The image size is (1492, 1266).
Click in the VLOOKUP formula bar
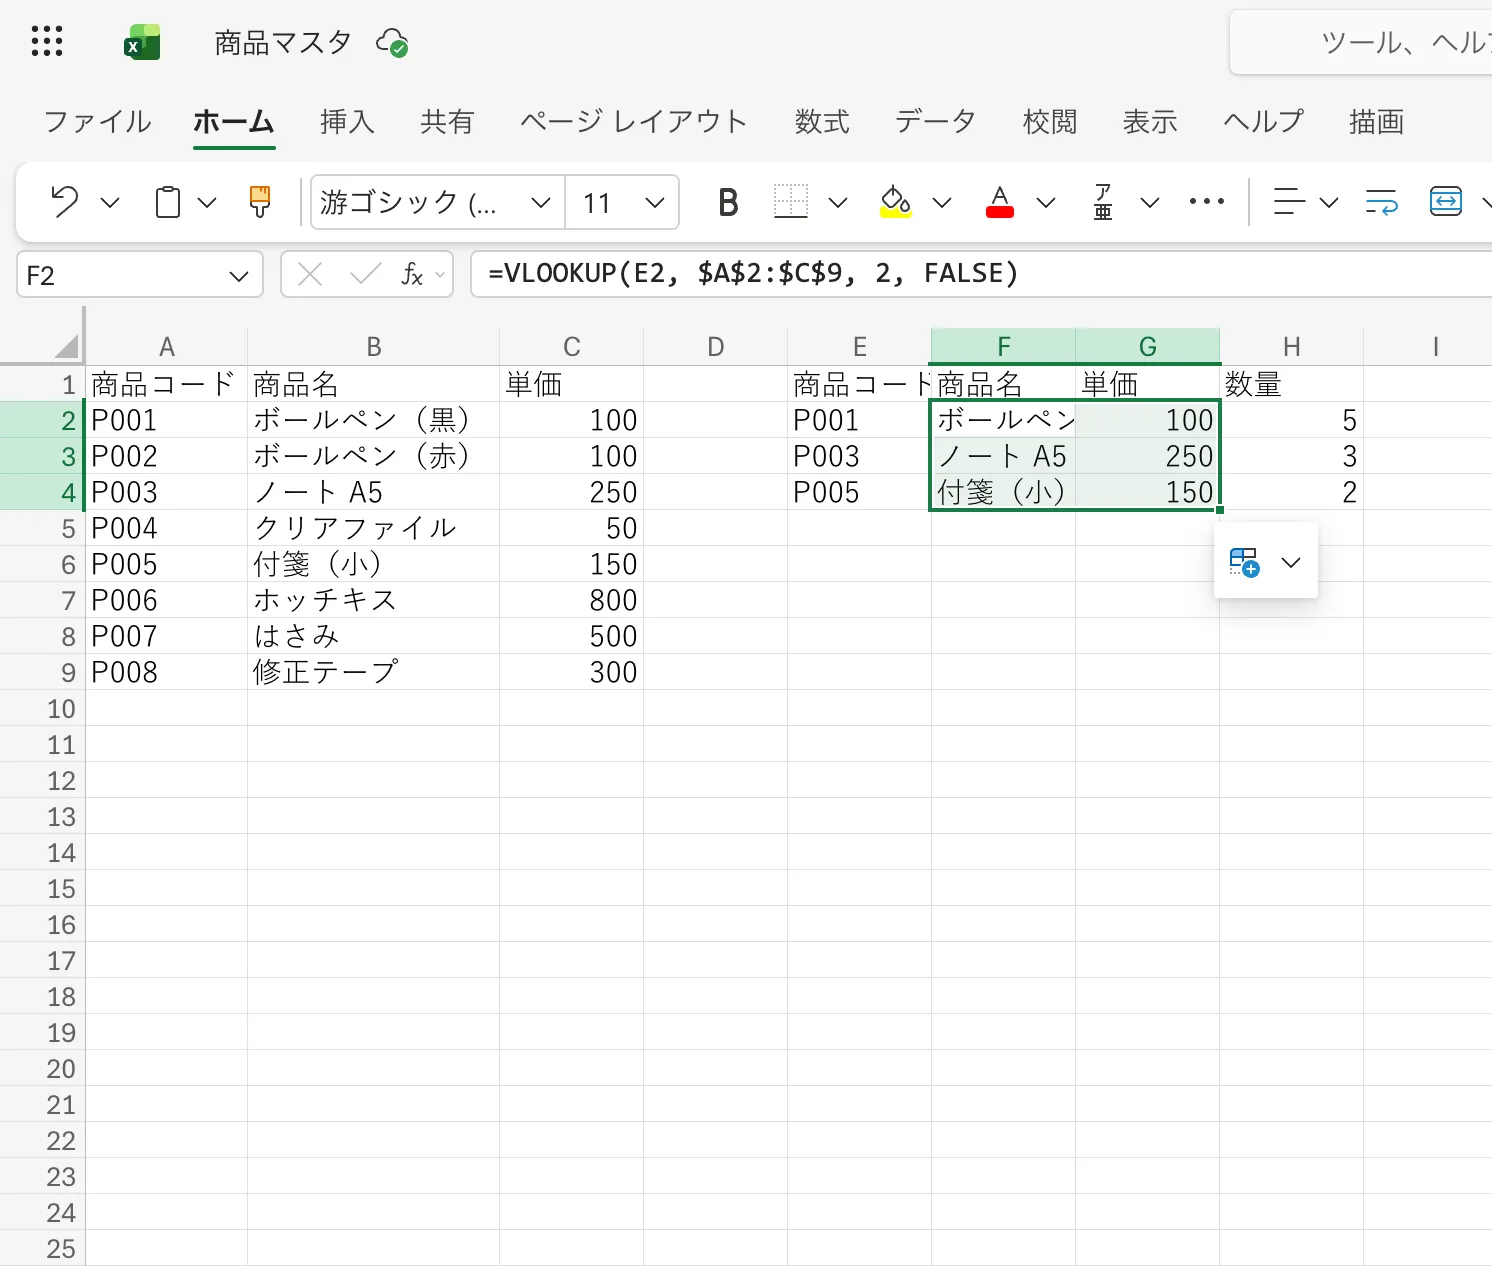point(981,274)
